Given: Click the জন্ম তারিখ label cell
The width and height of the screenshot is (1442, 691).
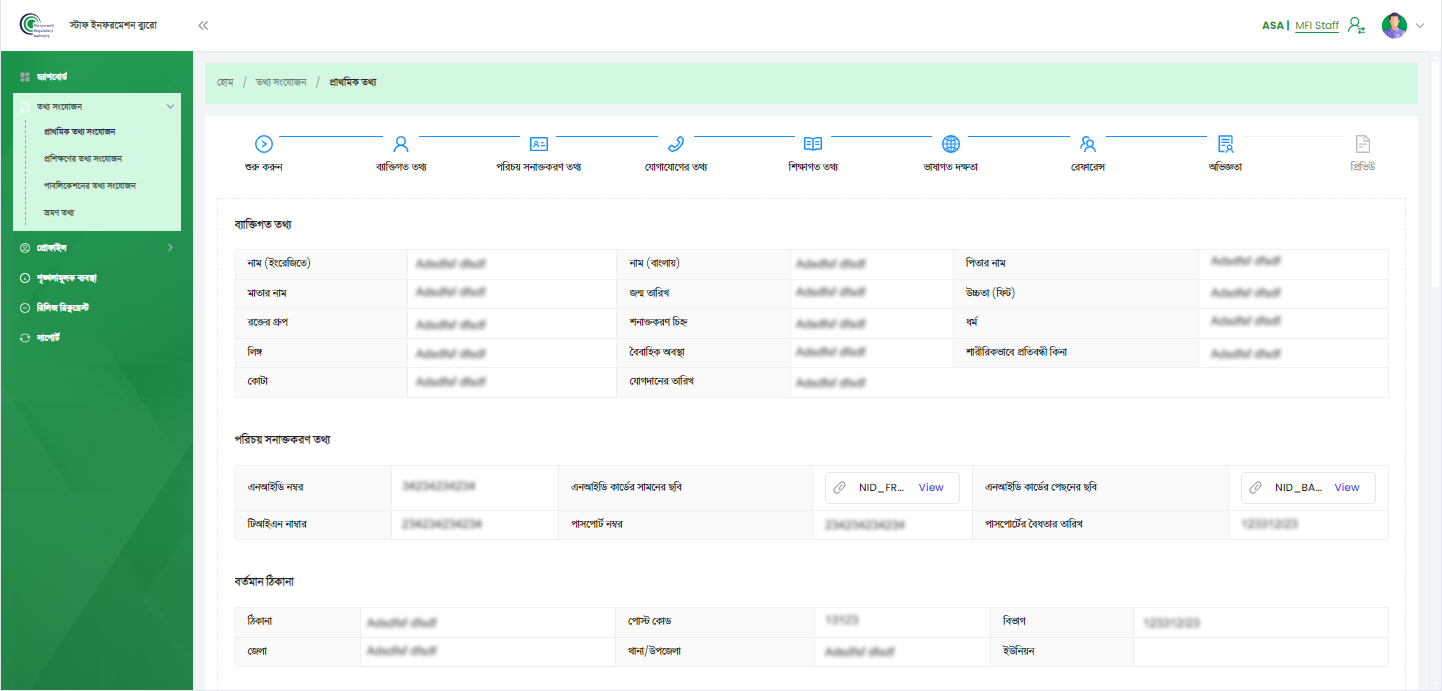Looking at the screenshot, I should point(703,293).
